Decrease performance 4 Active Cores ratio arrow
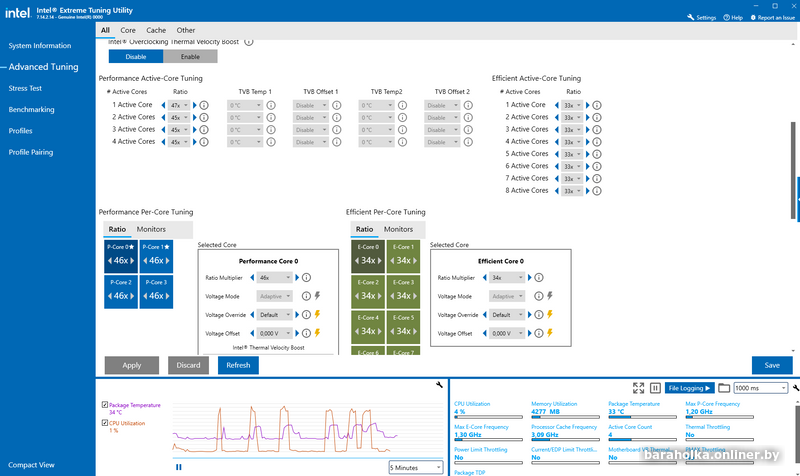Viewport: 800px width, 476px height. (163, 142)
